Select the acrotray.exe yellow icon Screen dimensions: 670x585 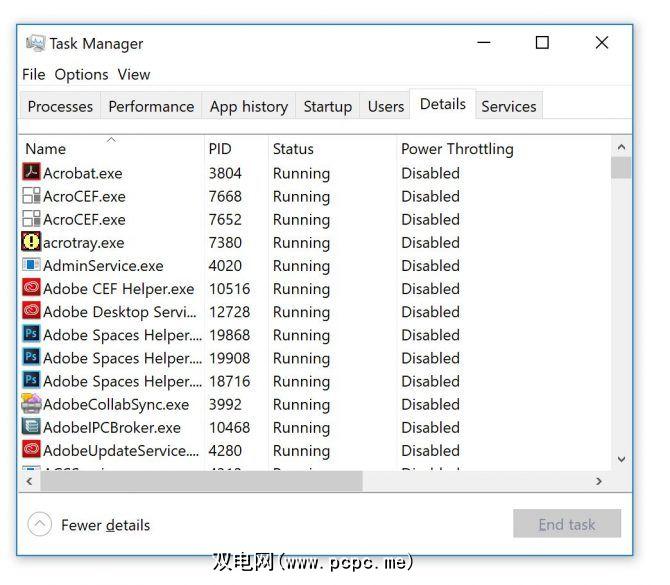click(x=31, y=242)
